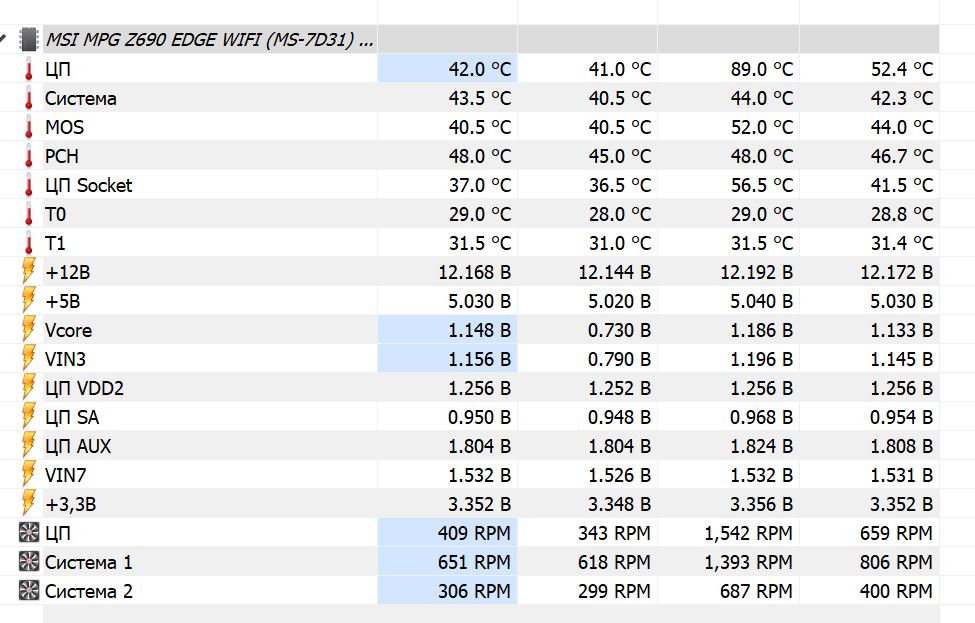Click the fan icon beside Система 2
This screenshot has height=623, width=975.
coord(29,591)
